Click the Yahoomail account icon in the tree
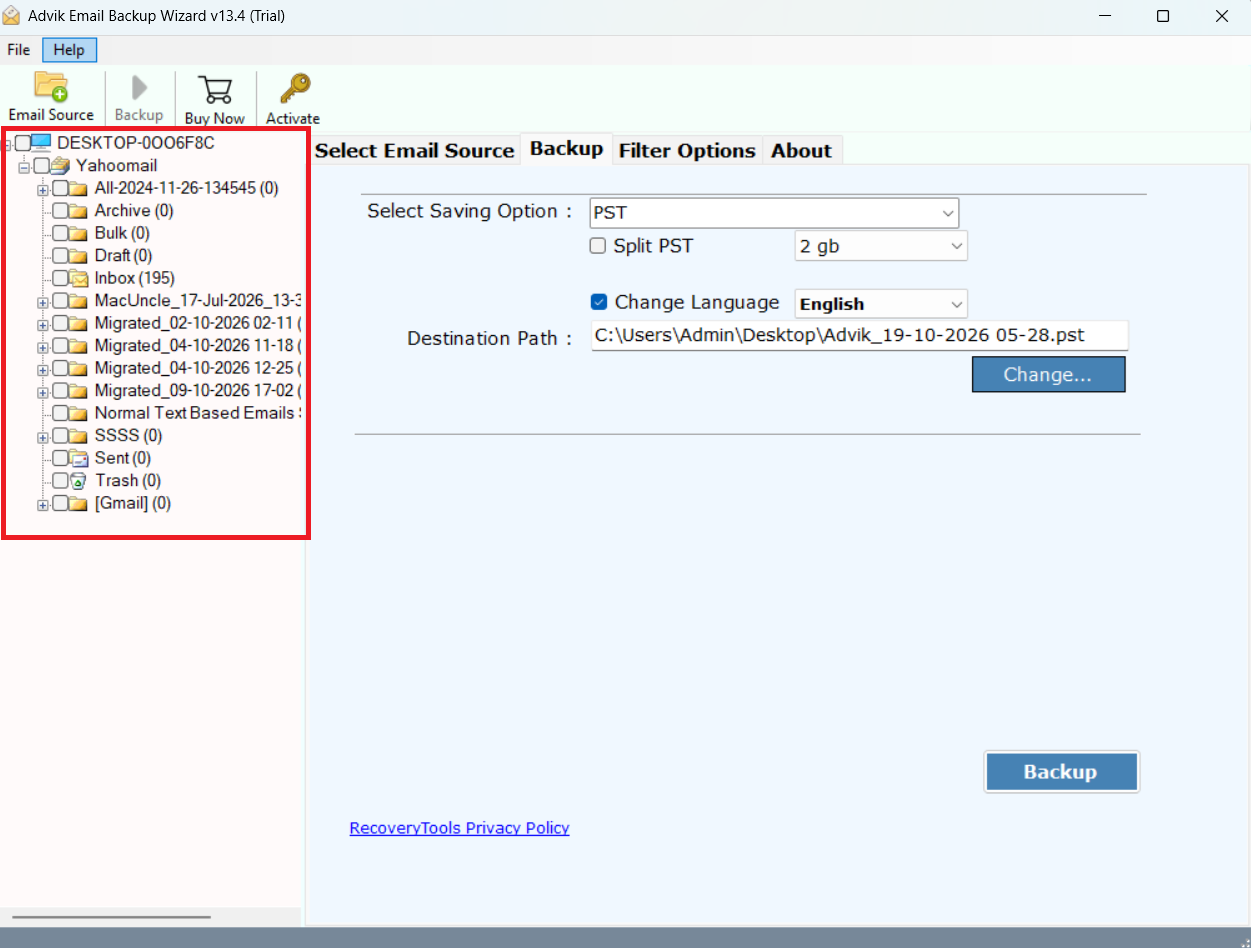The width and height of the screenshot is (1251, 948). [x=60, y=166]
